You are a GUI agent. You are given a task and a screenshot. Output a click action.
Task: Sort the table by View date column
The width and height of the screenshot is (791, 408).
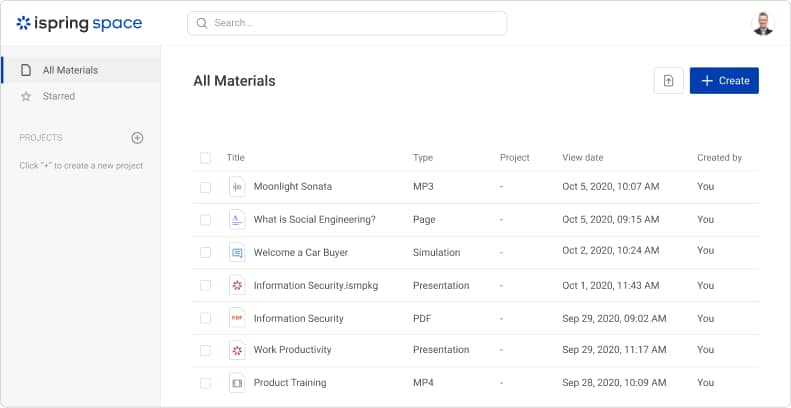coord(582,158)
